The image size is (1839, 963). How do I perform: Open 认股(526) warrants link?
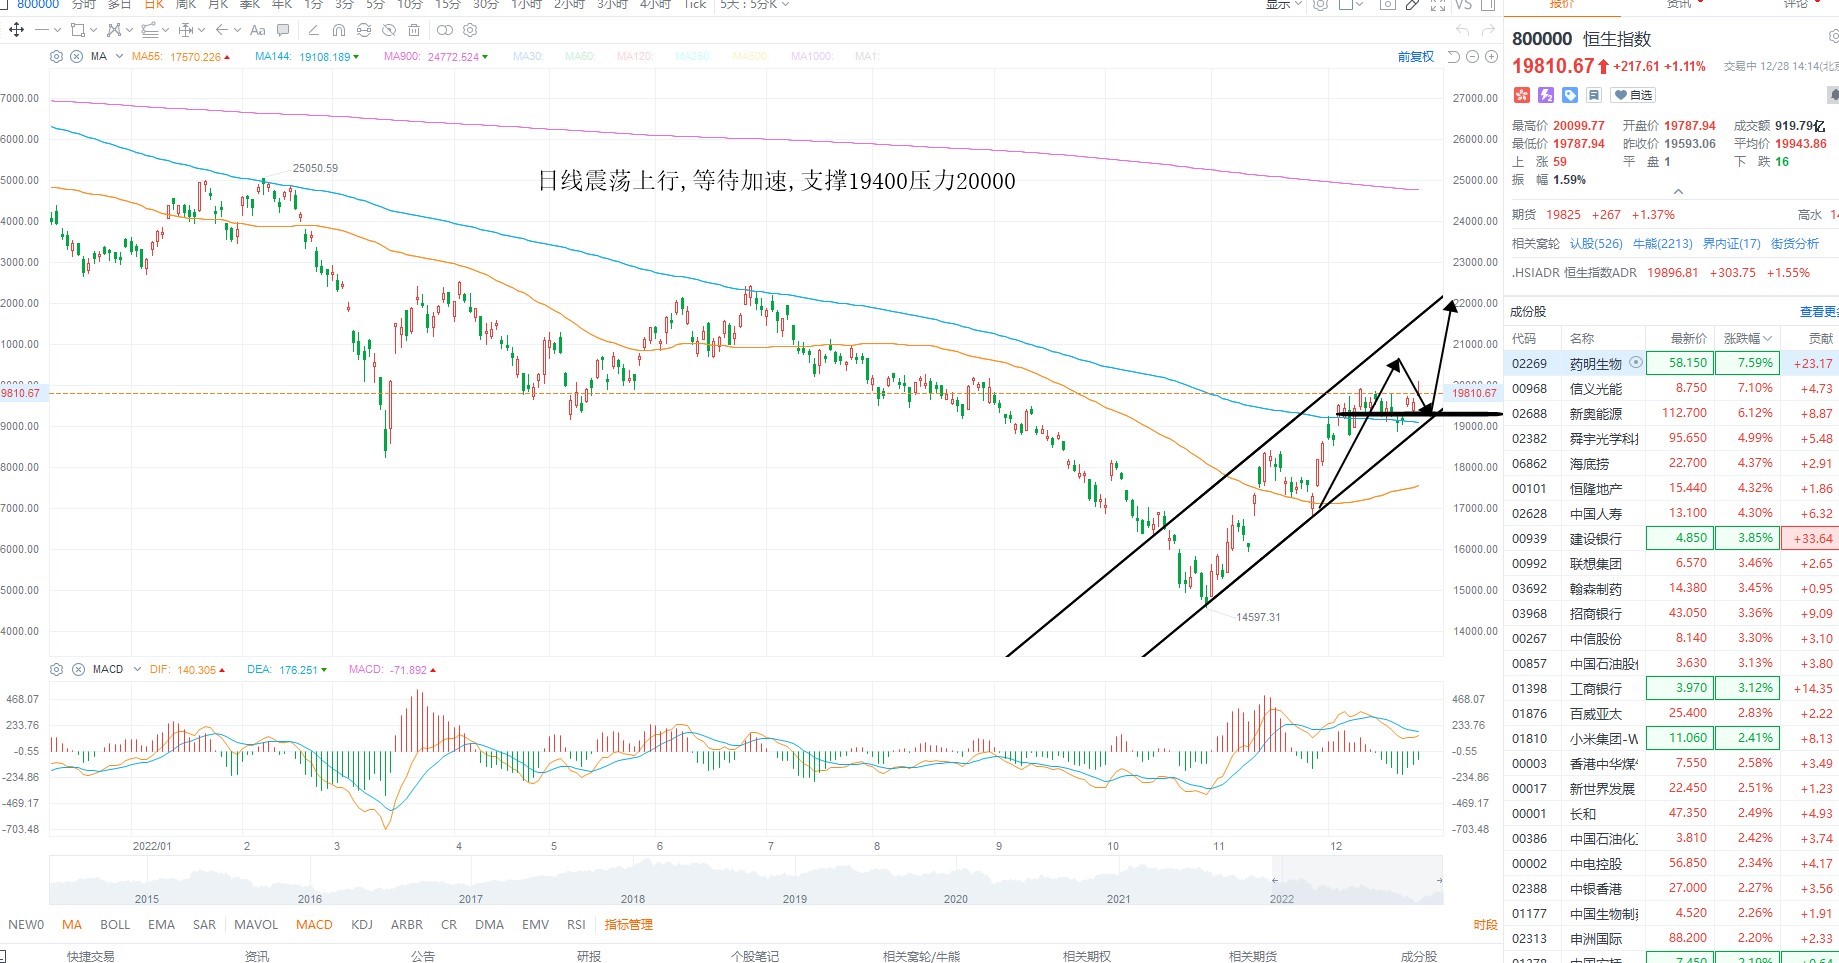click(x=1596, y=244)
